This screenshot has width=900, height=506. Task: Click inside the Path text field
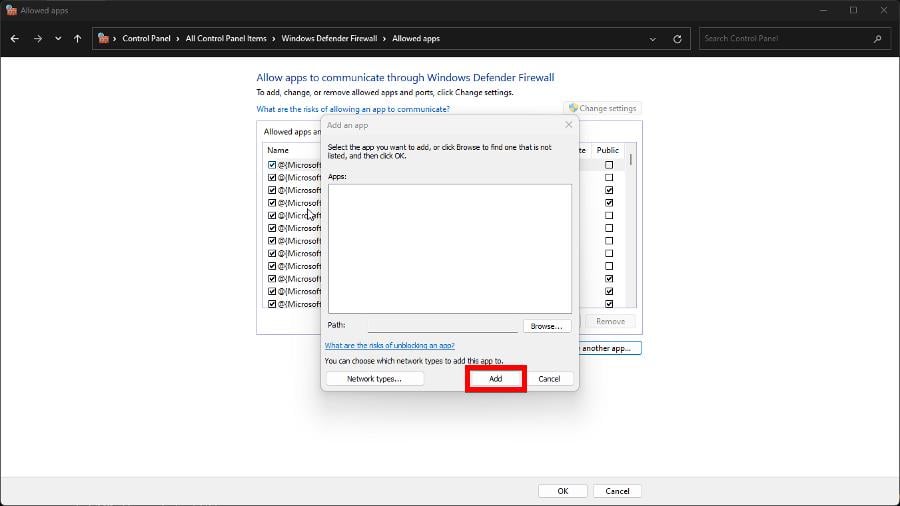click(x=443, y=326)
